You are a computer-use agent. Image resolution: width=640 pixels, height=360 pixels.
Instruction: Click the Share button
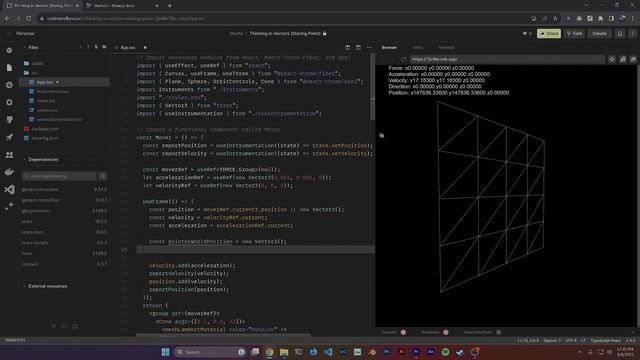[x=549, y=33]
